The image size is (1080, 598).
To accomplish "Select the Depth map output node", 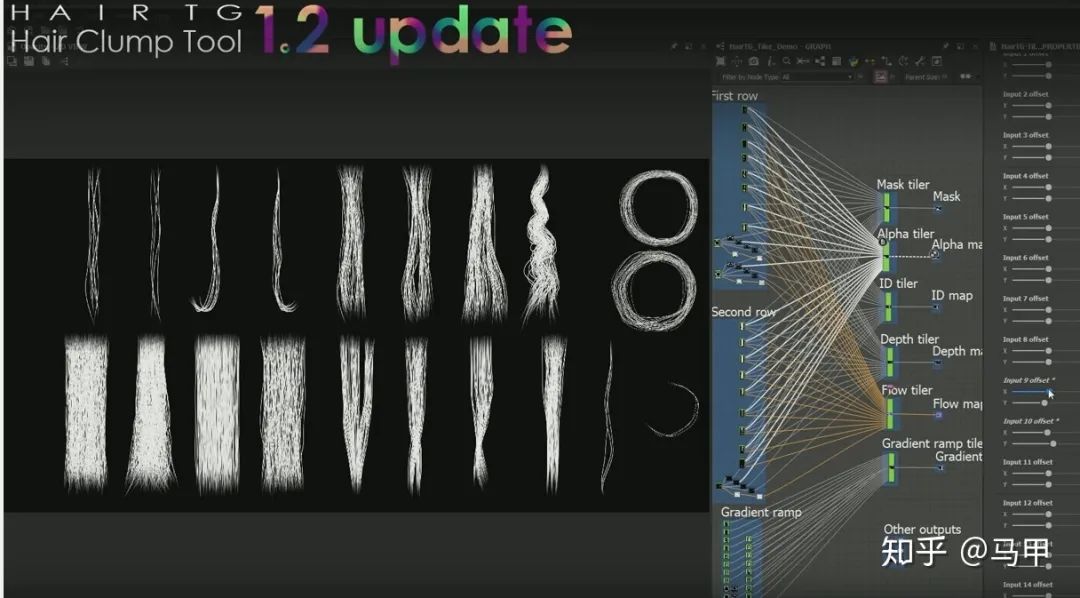I will point(937,362).
